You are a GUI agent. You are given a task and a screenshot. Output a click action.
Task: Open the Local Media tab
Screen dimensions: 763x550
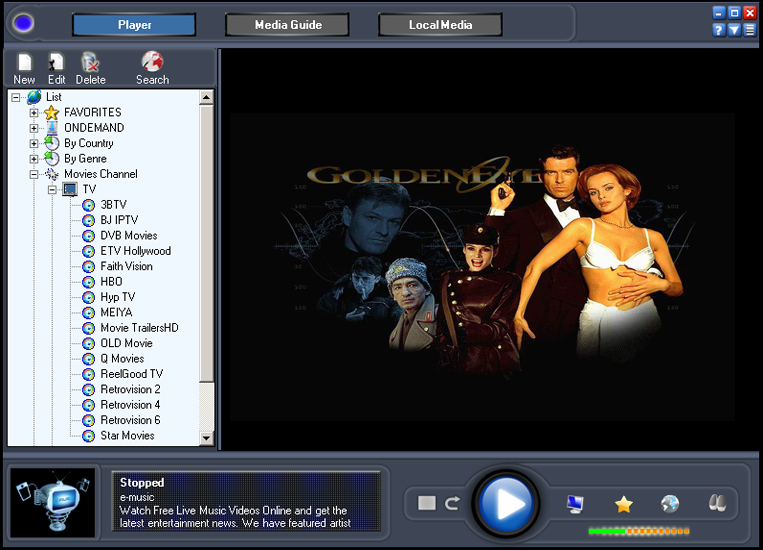coord(440,25)
